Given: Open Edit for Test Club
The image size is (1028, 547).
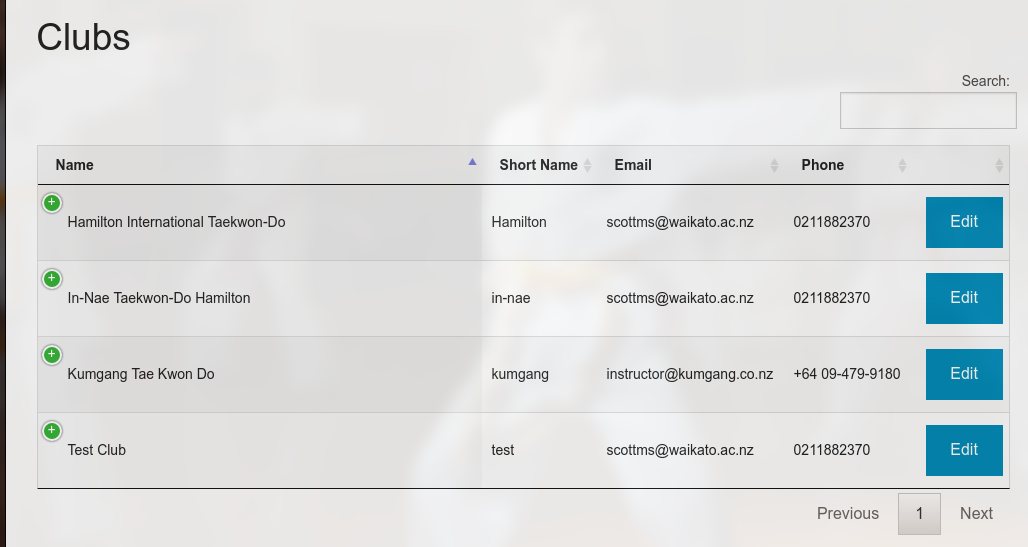Looking at the screenshot, I should [963, 450].
